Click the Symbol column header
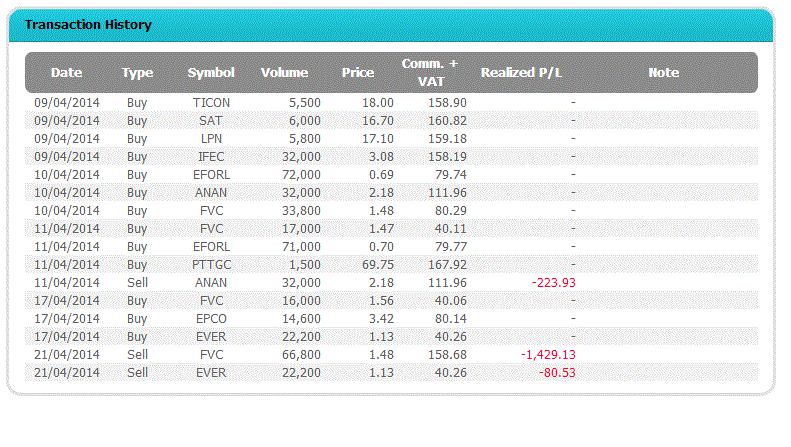The height and width of the screenshot is (447, 791). point(211,72)
